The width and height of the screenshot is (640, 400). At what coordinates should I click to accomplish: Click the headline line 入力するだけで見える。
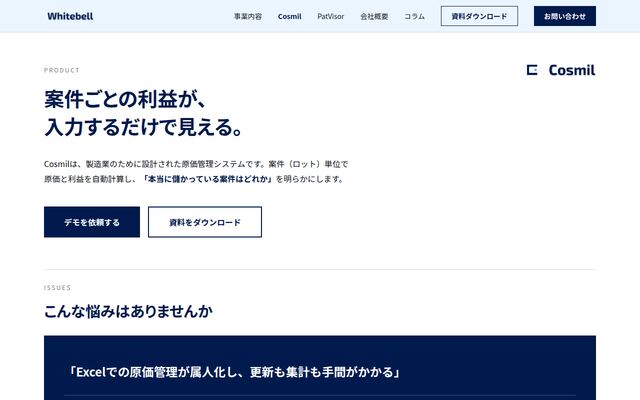tap(143, 127)
